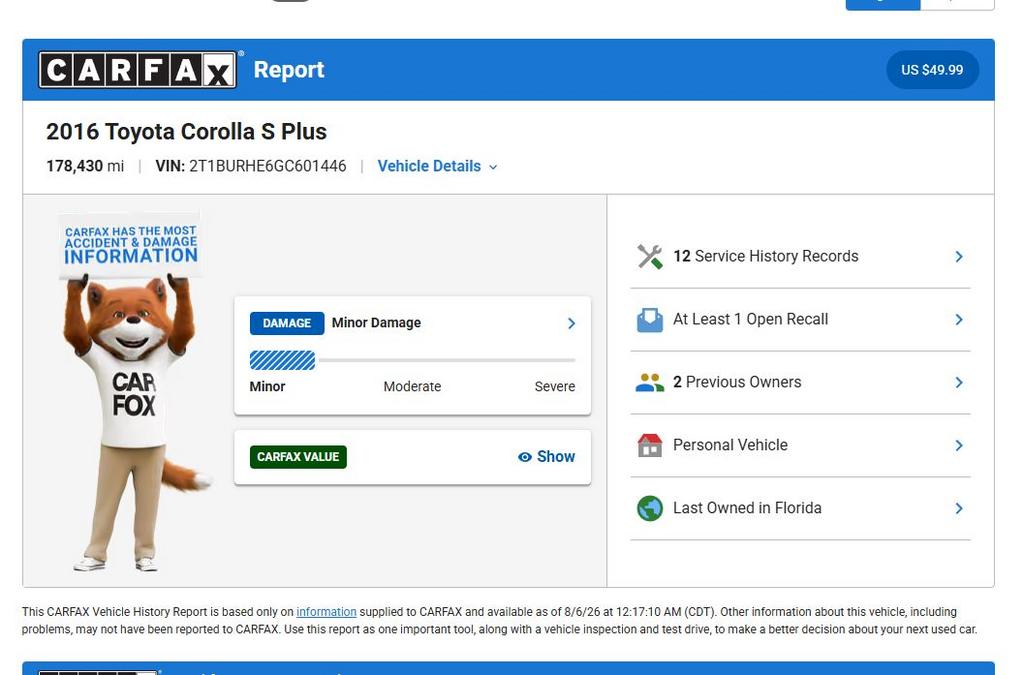
Task: Open the Open Recall chevron arrow
Action: (x=959, y=320)
